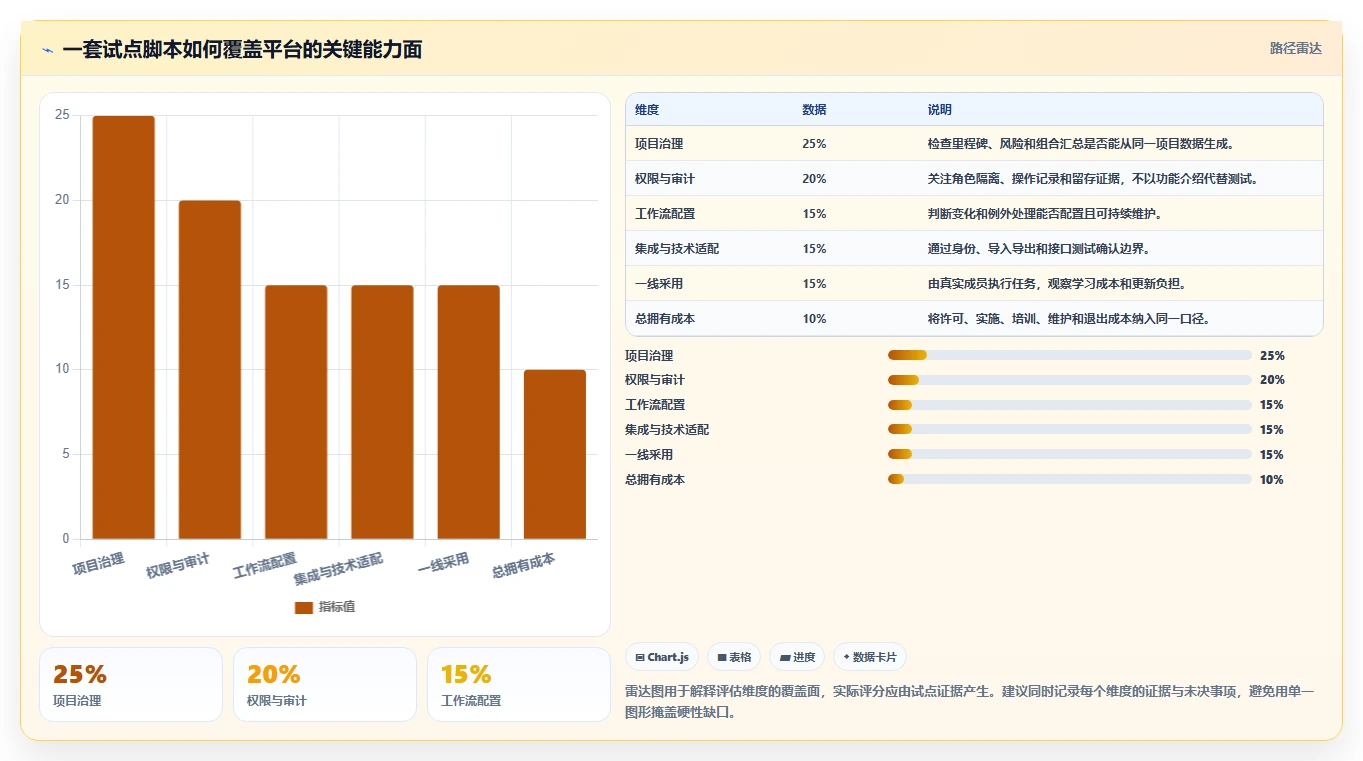Click the 指标值 legend text
Screen dimensions: 1363x761
[x=337, y=608]
